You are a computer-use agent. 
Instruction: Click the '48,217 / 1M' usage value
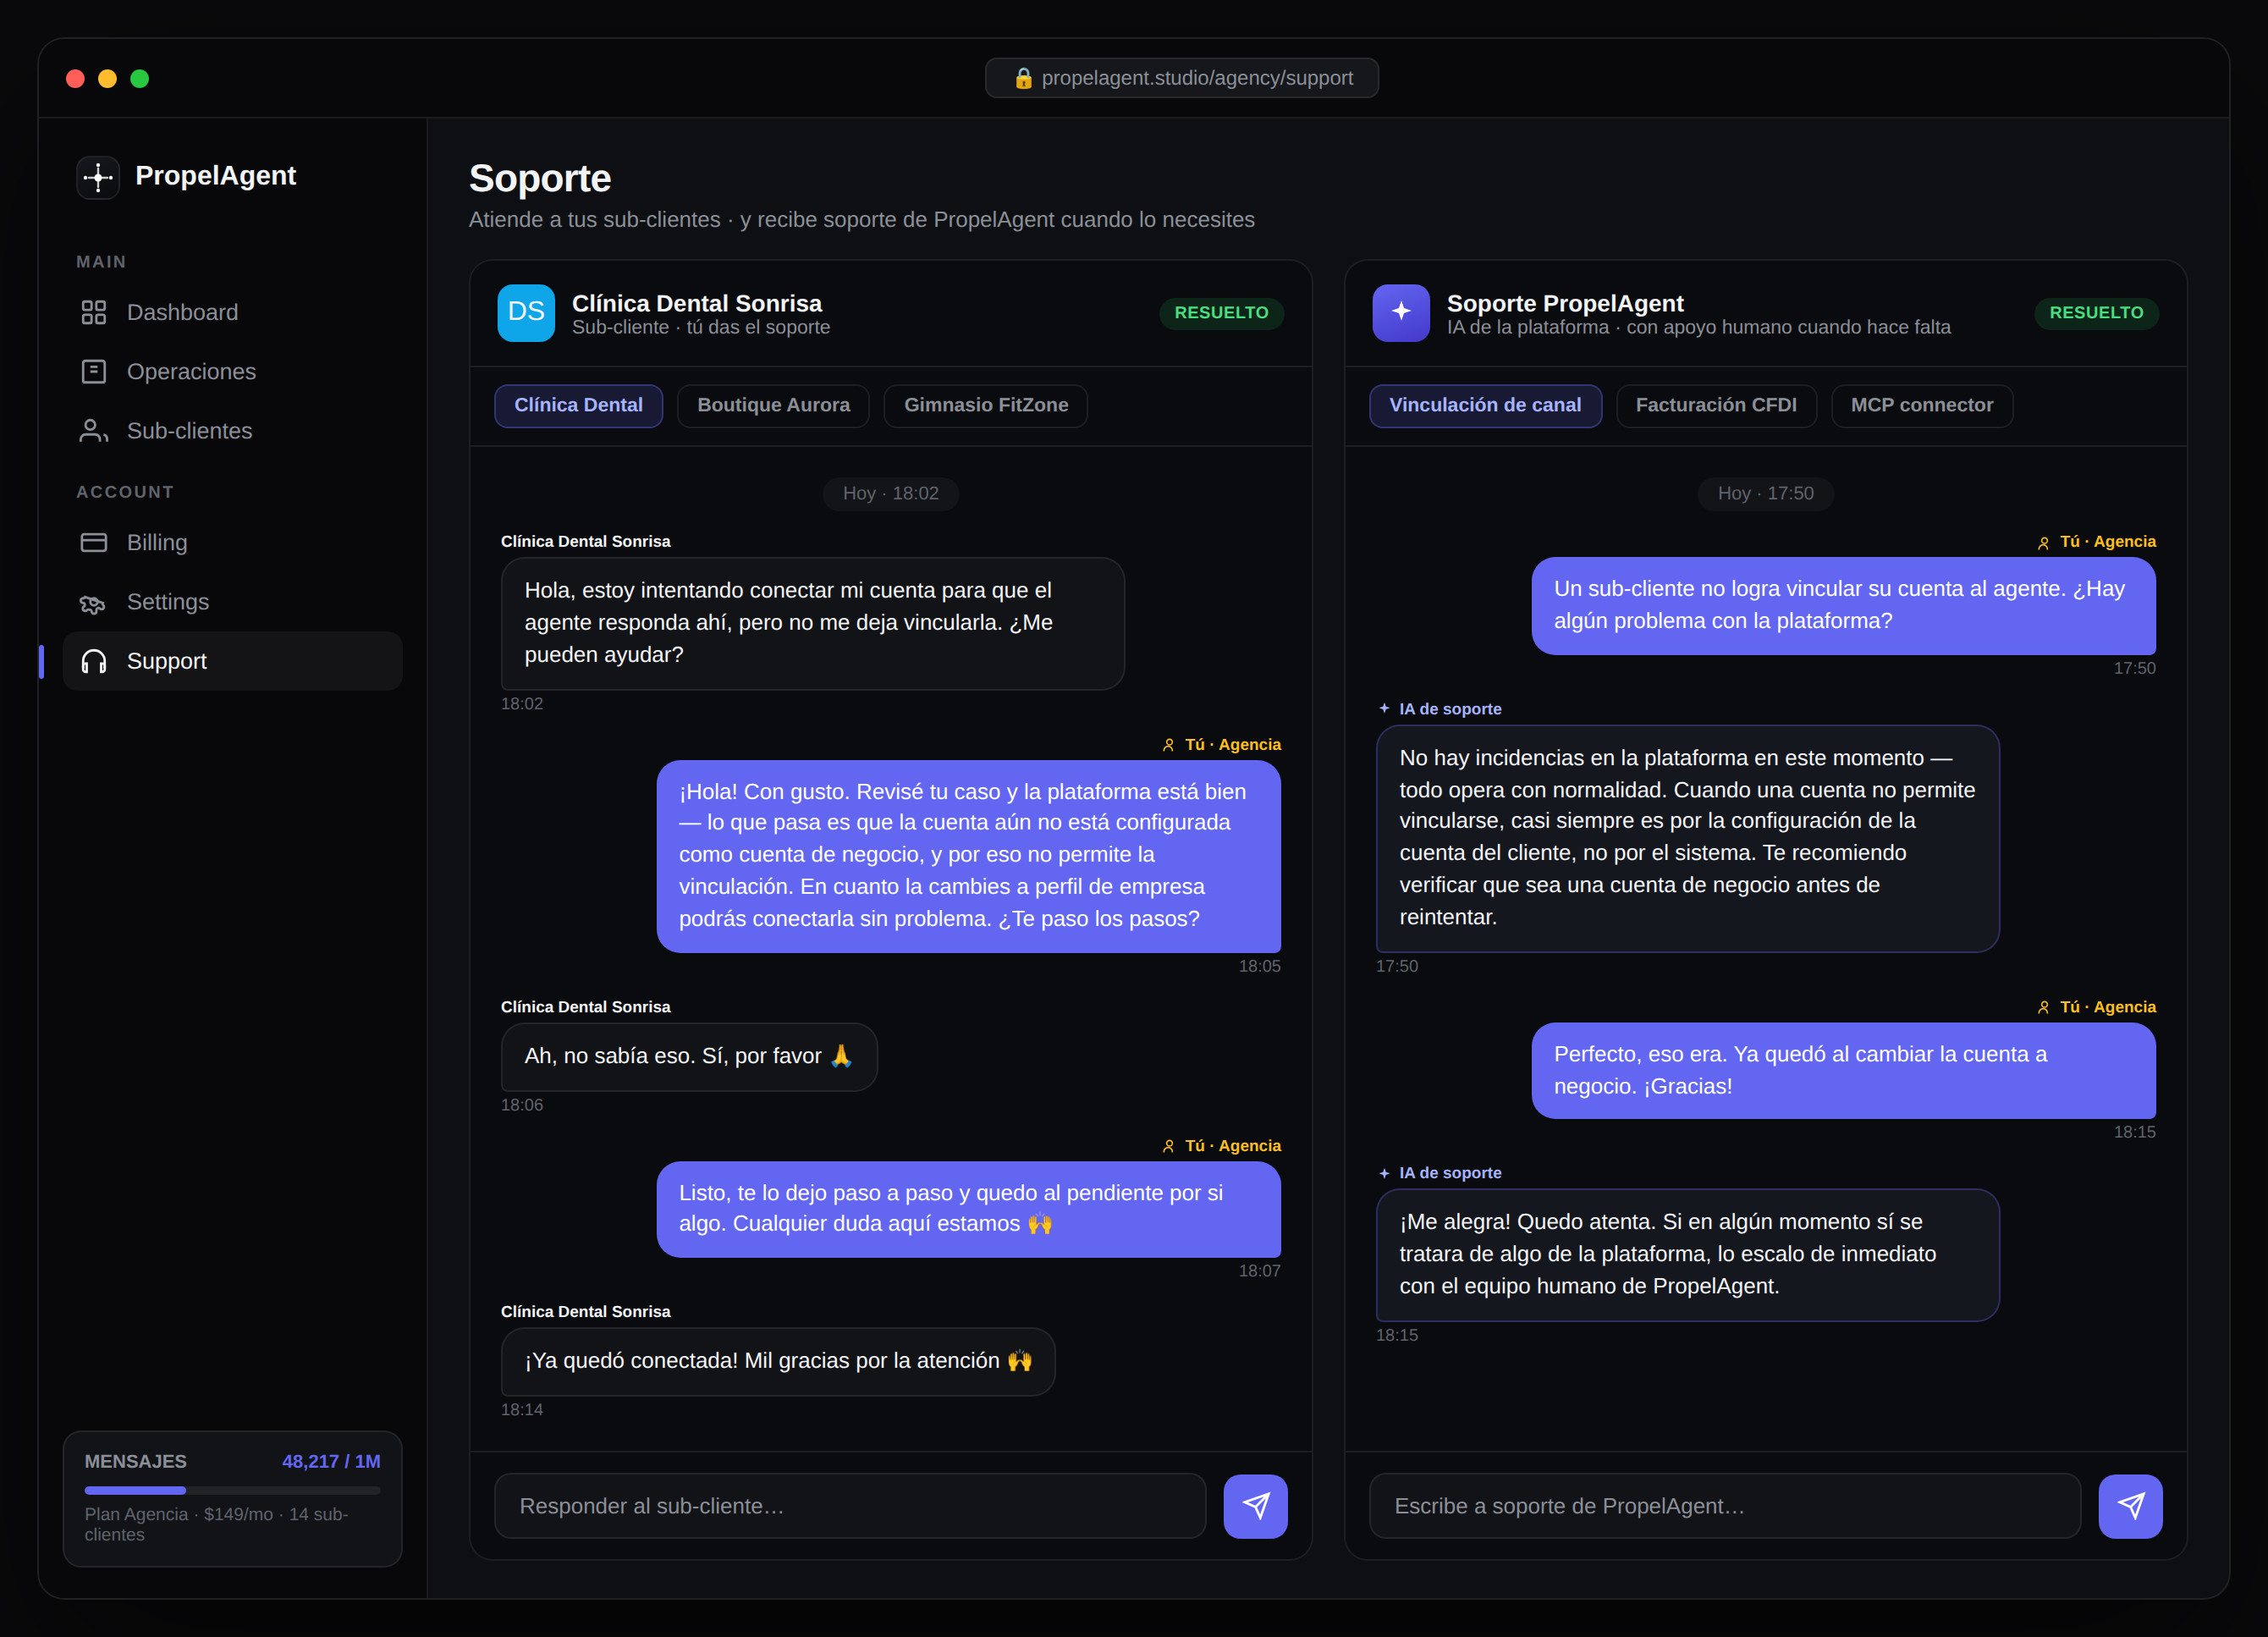331,1461
